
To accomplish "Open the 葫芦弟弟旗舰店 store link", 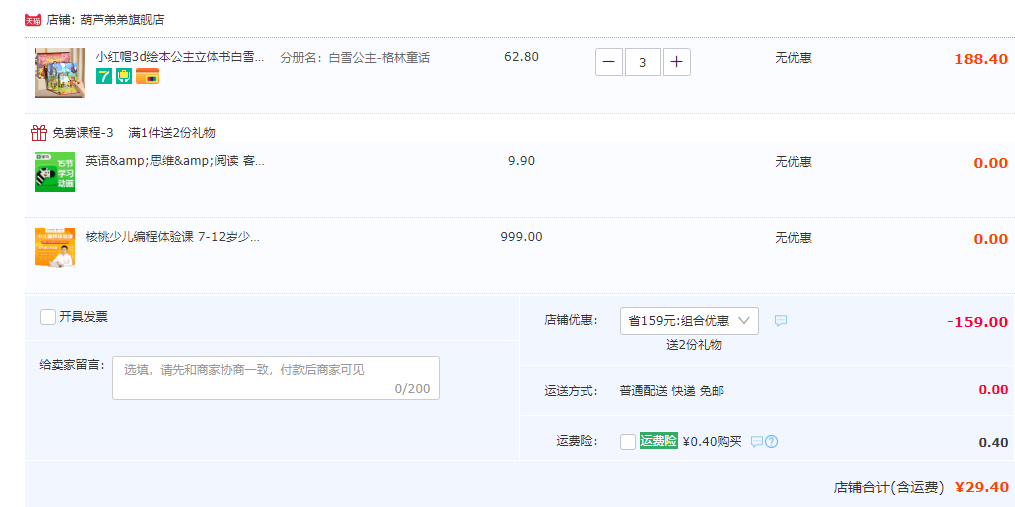I will point(122,20).
